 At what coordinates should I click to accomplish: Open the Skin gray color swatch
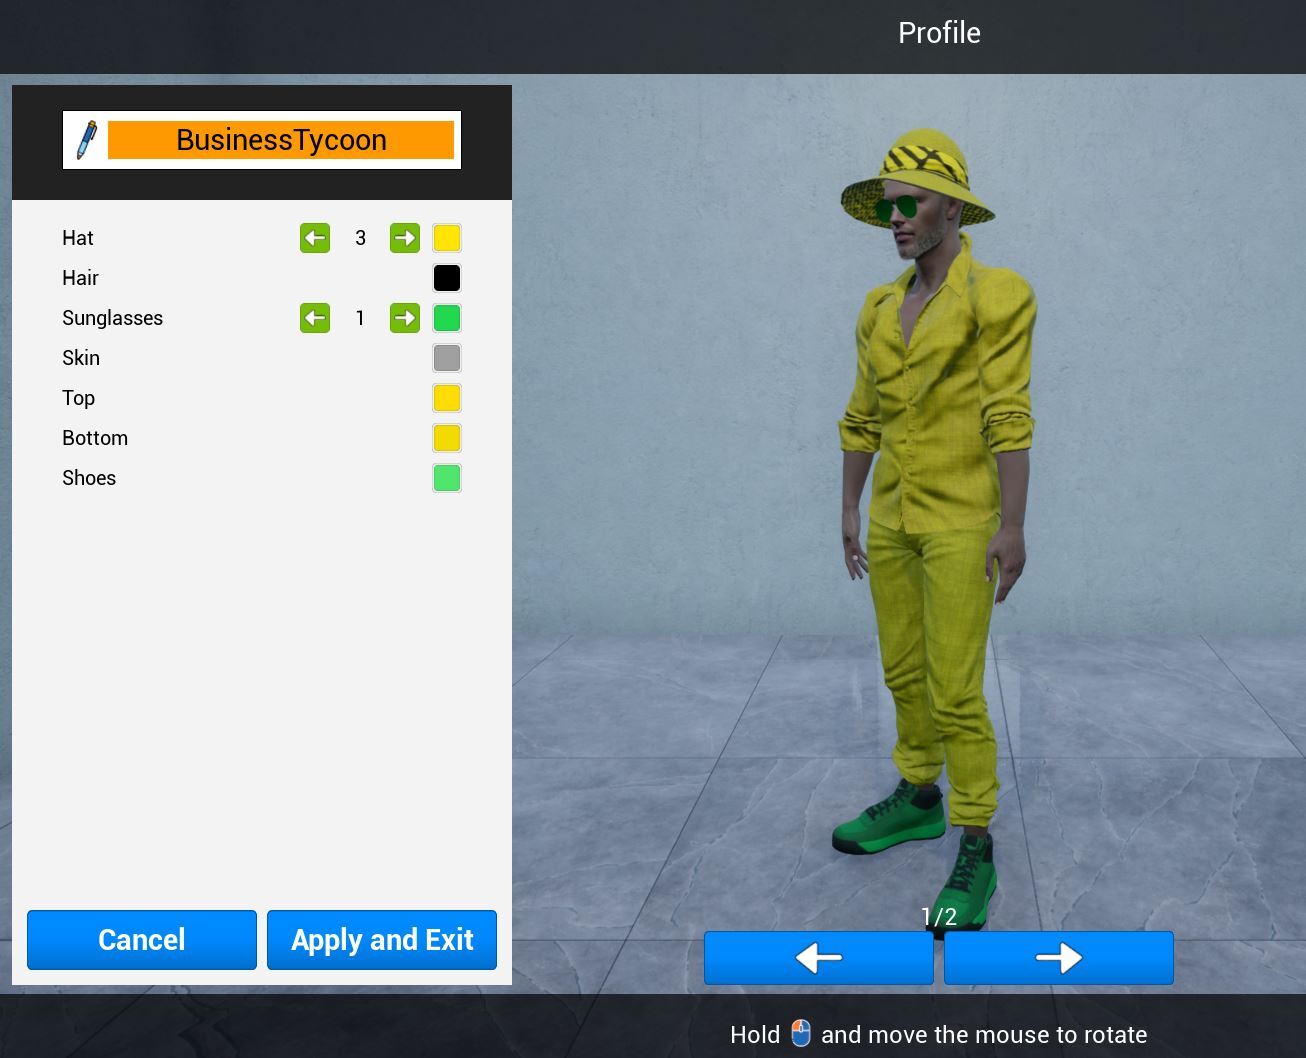[x=447, y=358]
